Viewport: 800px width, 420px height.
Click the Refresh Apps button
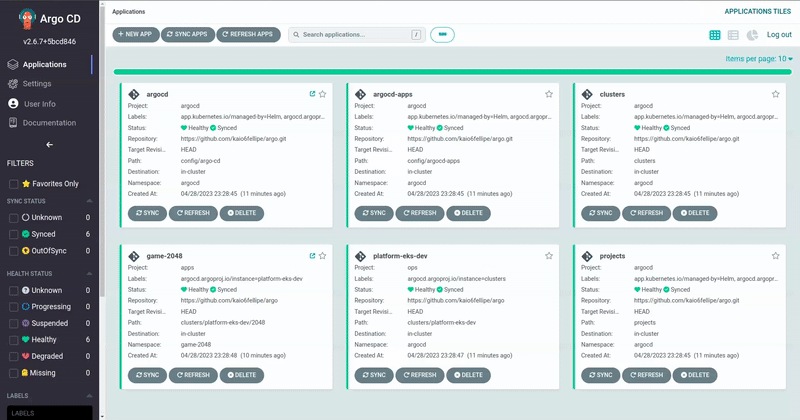click(248, 34)
